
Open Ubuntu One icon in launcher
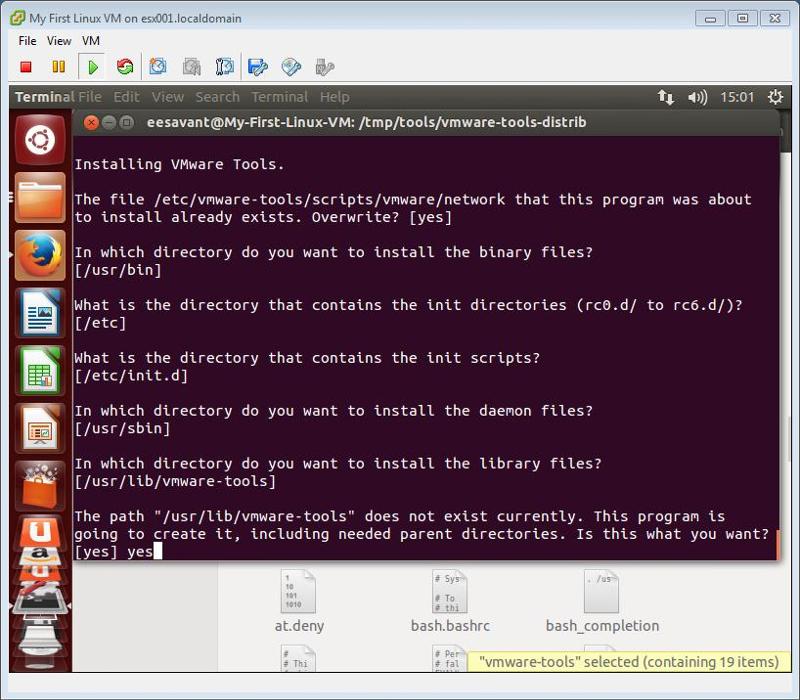pos(40,531)
